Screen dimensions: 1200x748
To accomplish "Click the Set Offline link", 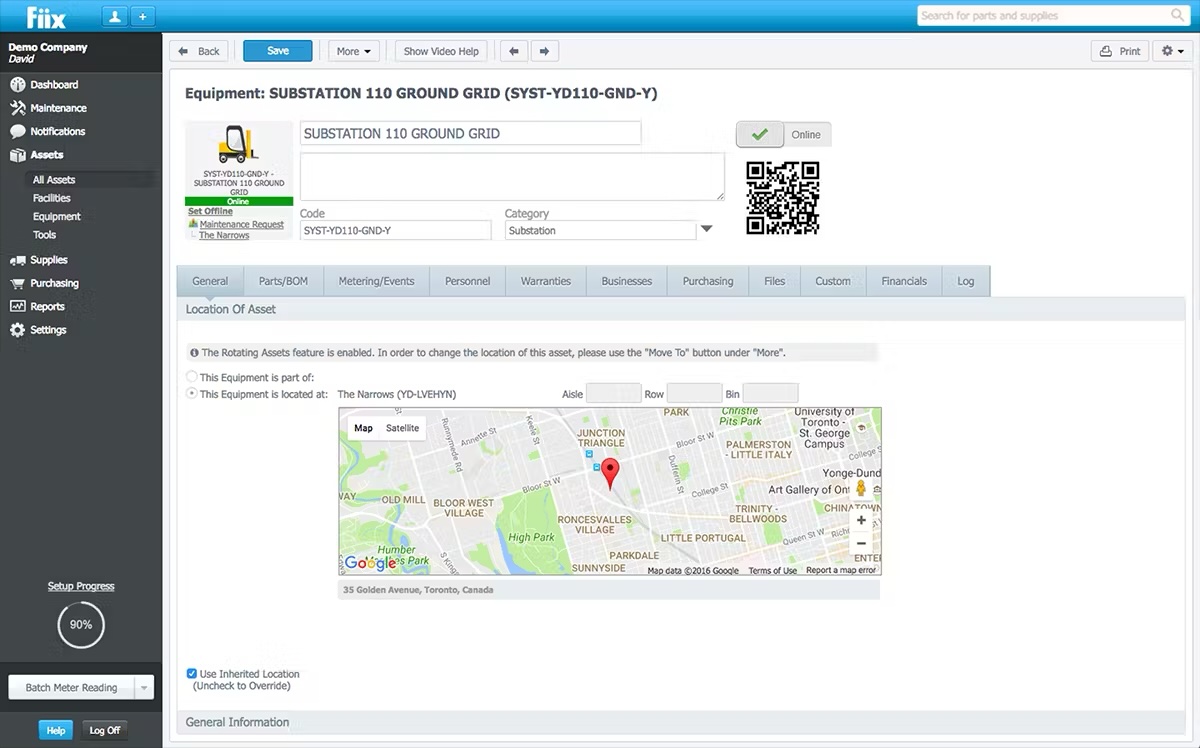I will tap(210, 211).
